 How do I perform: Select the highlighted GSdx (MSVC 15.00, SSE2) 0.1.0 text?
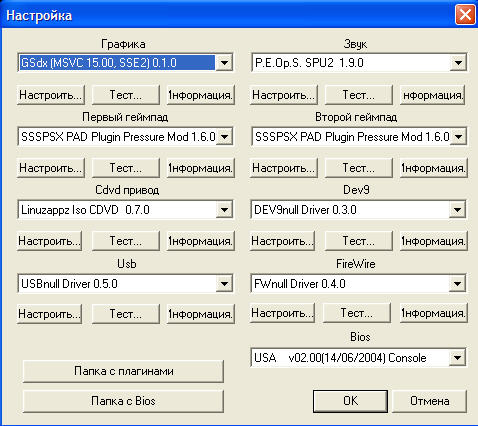99,63
